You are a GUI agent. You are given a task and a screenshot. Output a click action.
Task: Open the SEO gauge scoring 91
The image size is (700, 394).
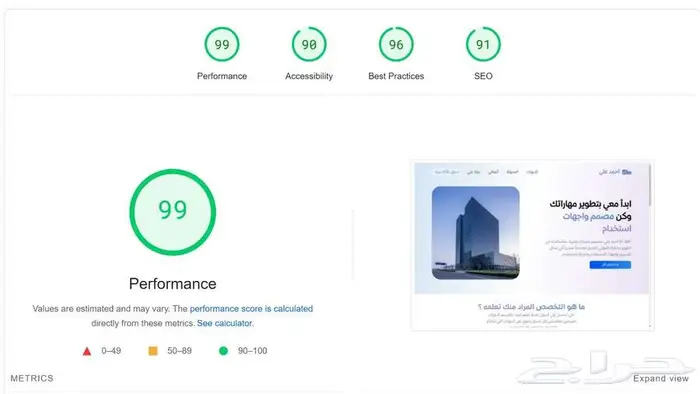pos(483,44)
